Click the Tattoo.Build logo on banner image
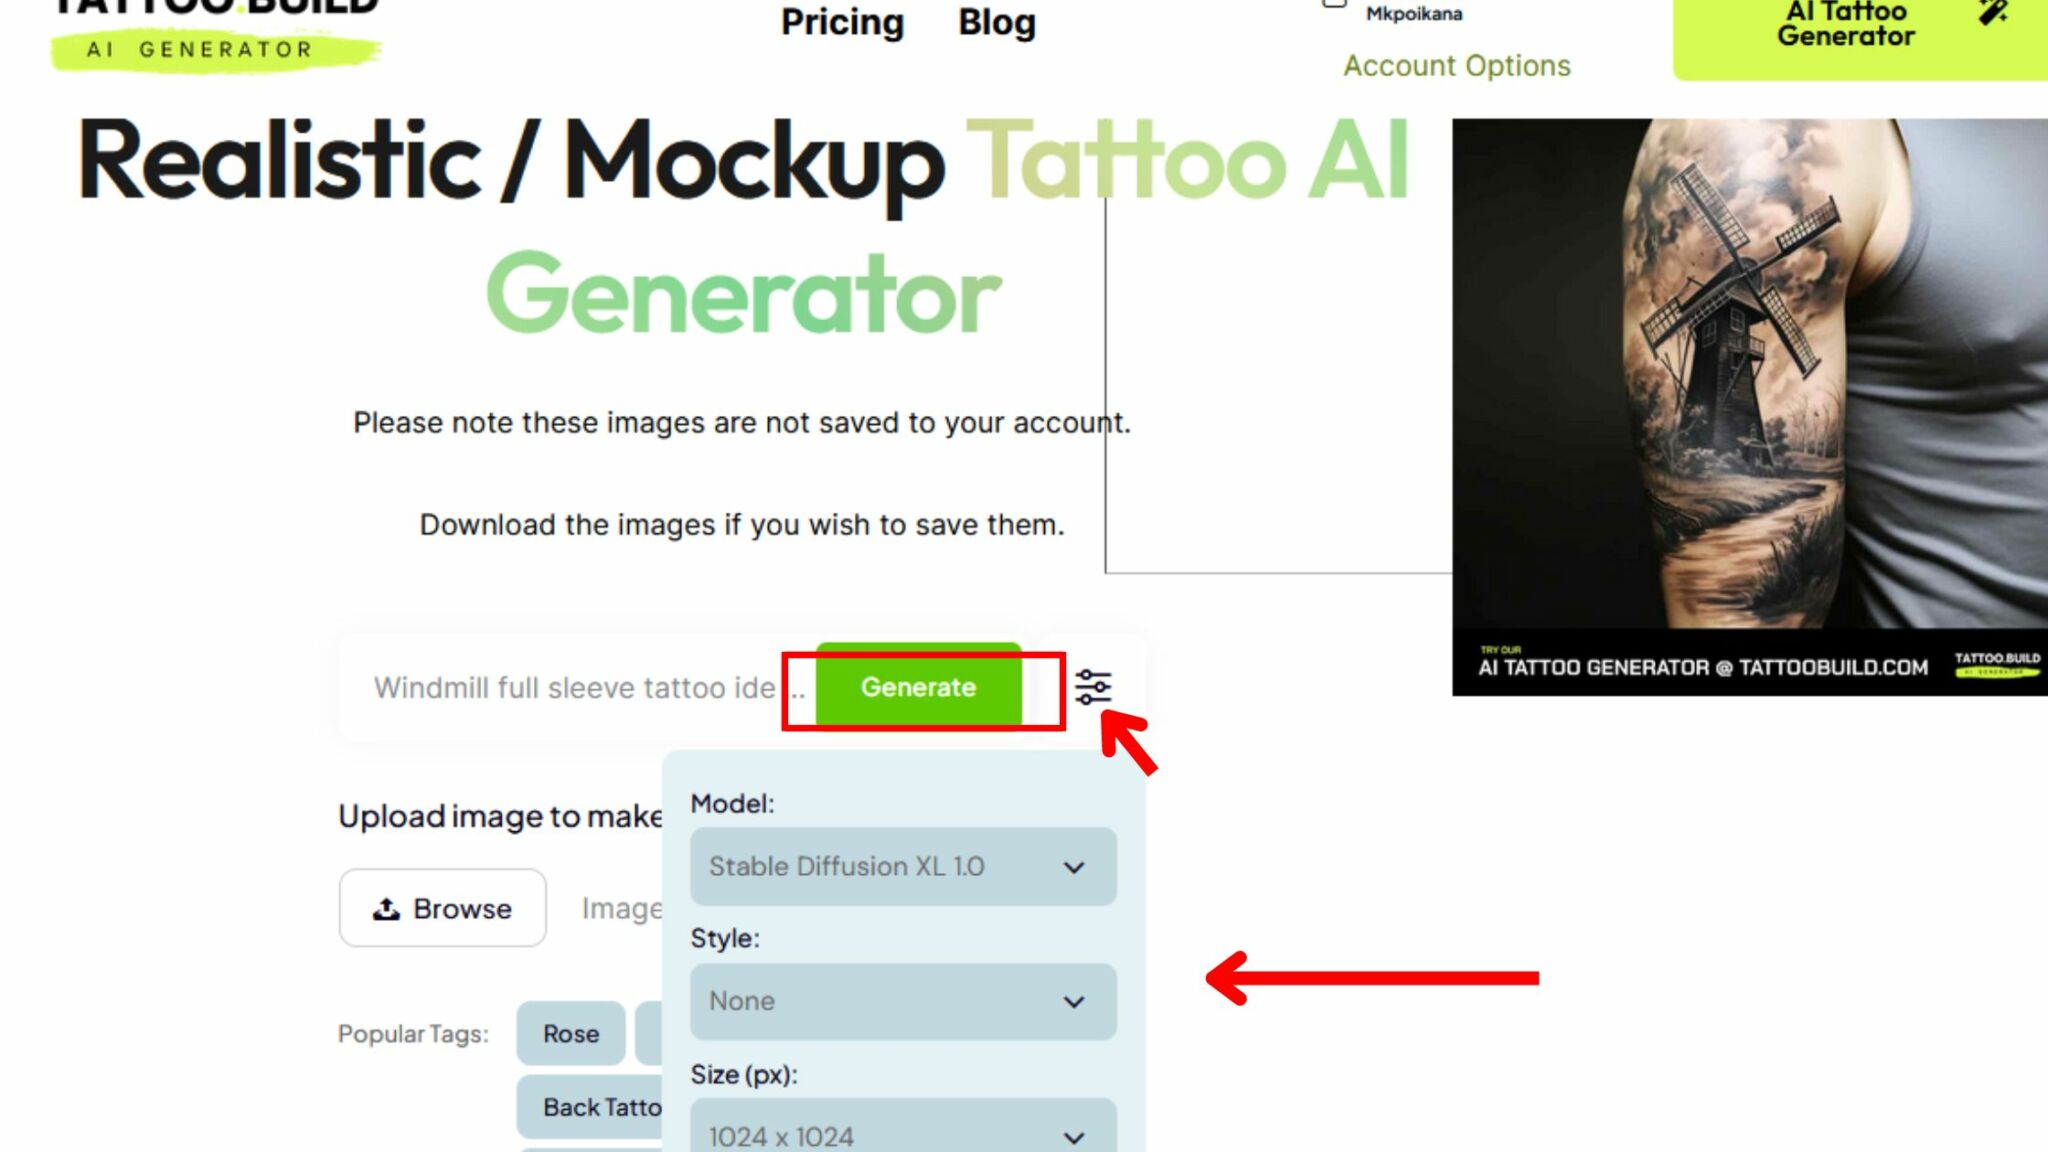 (x=1997, y=664)
